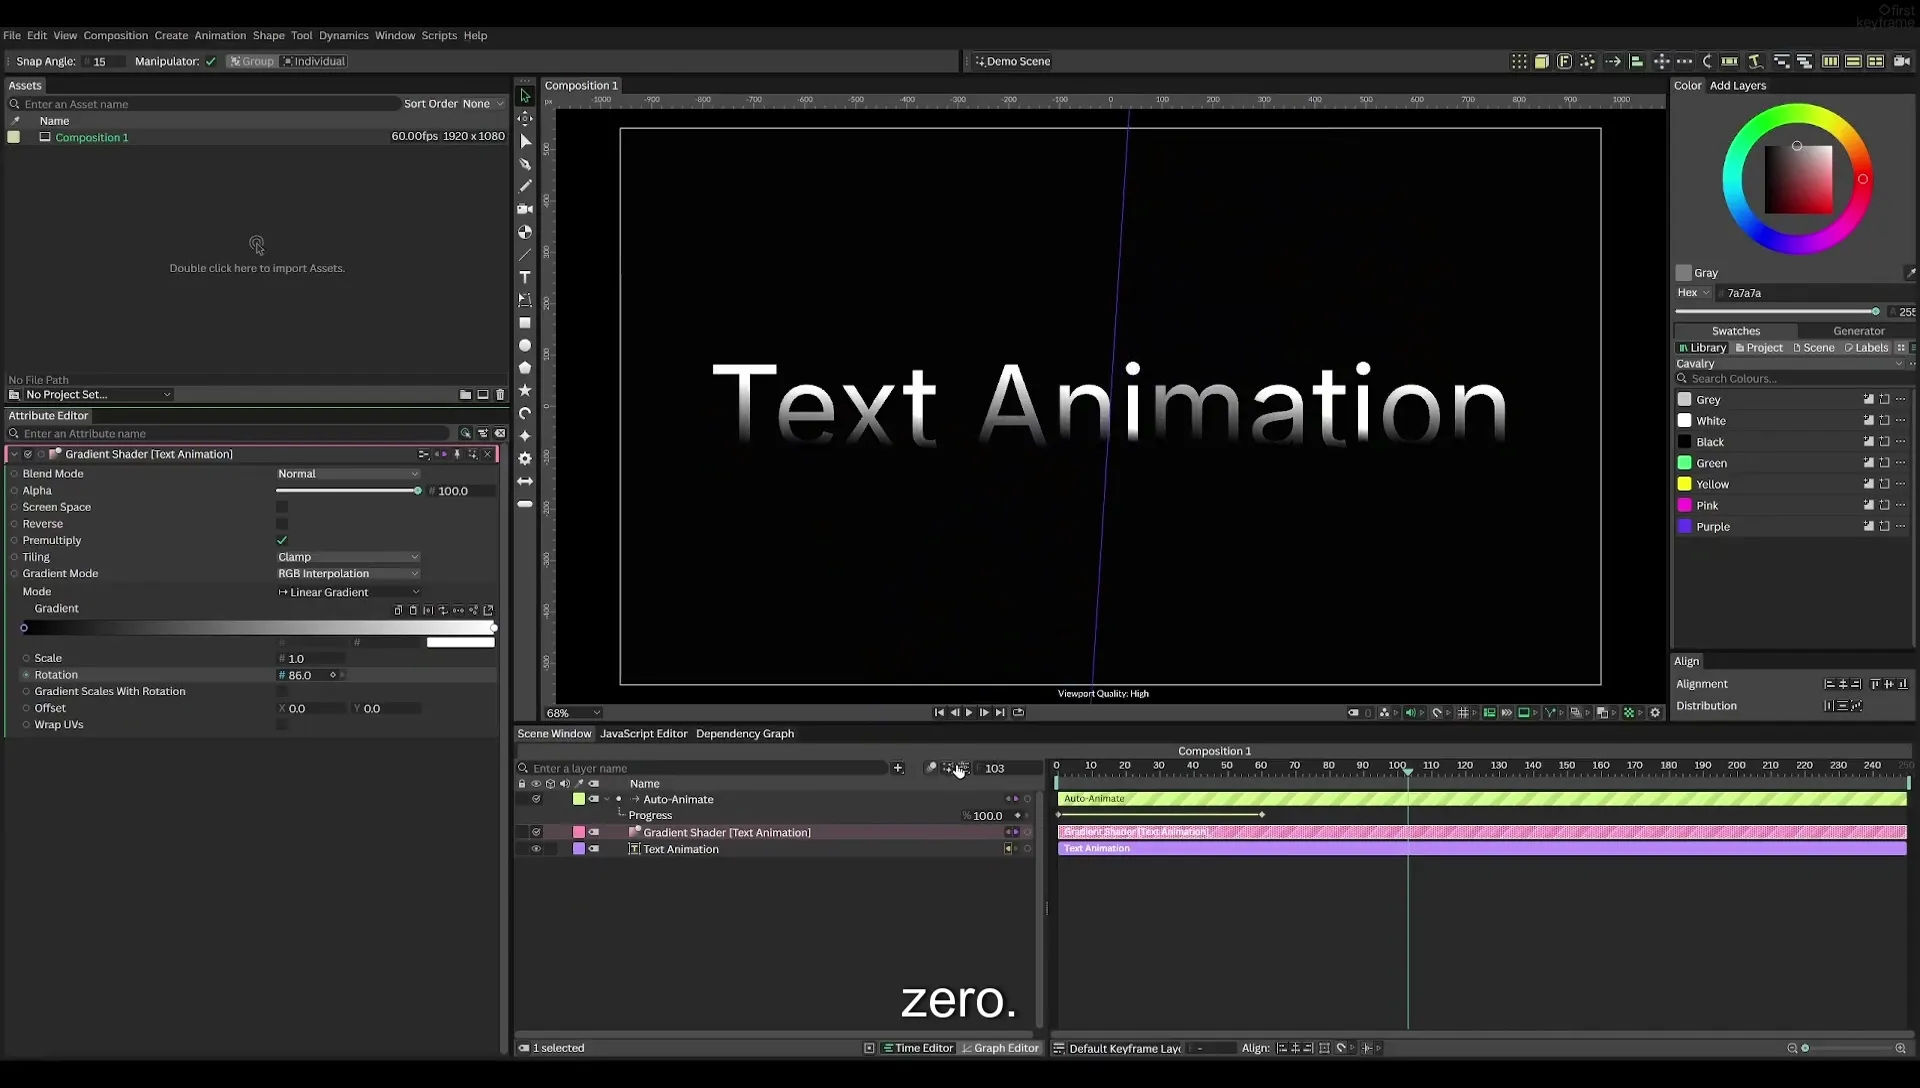The height and width of the screenshot is (1088, 1920).
Task: Open the viewport settings gear icon
Action: tap(1655, 713)
